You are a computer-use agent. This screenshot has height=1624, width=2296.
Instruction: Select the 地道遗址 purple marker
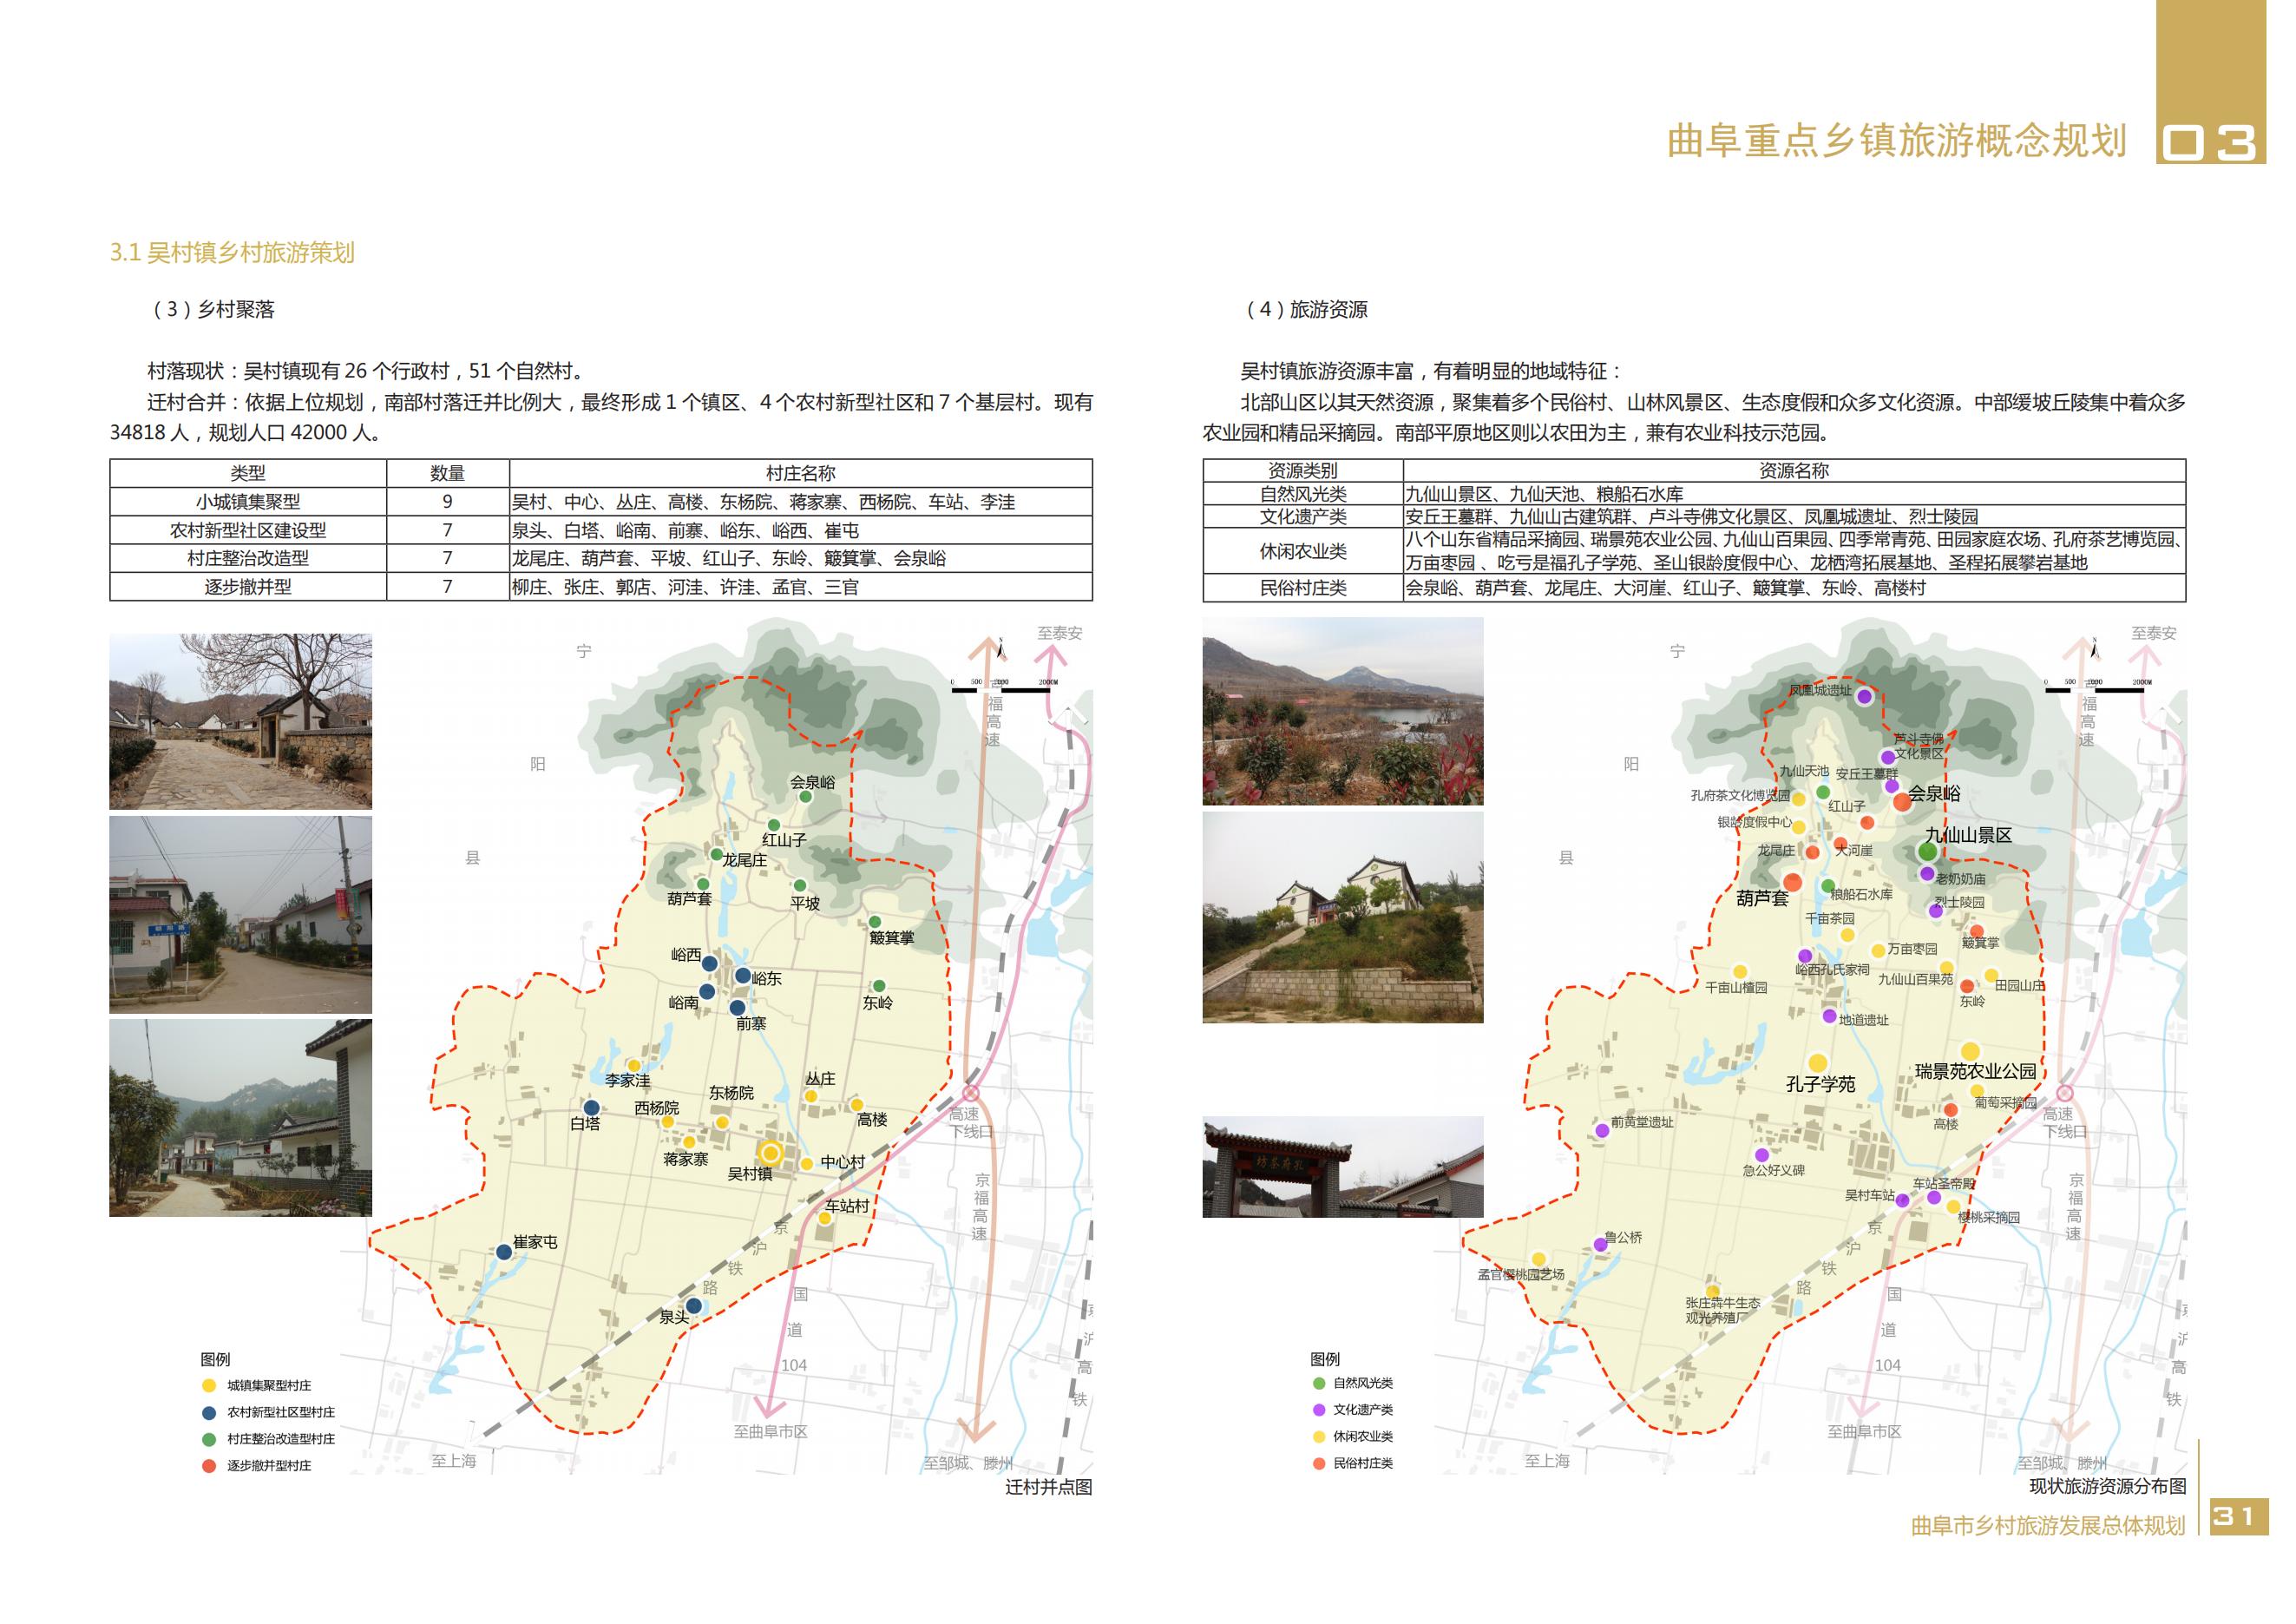(x=1829, y=1016)
